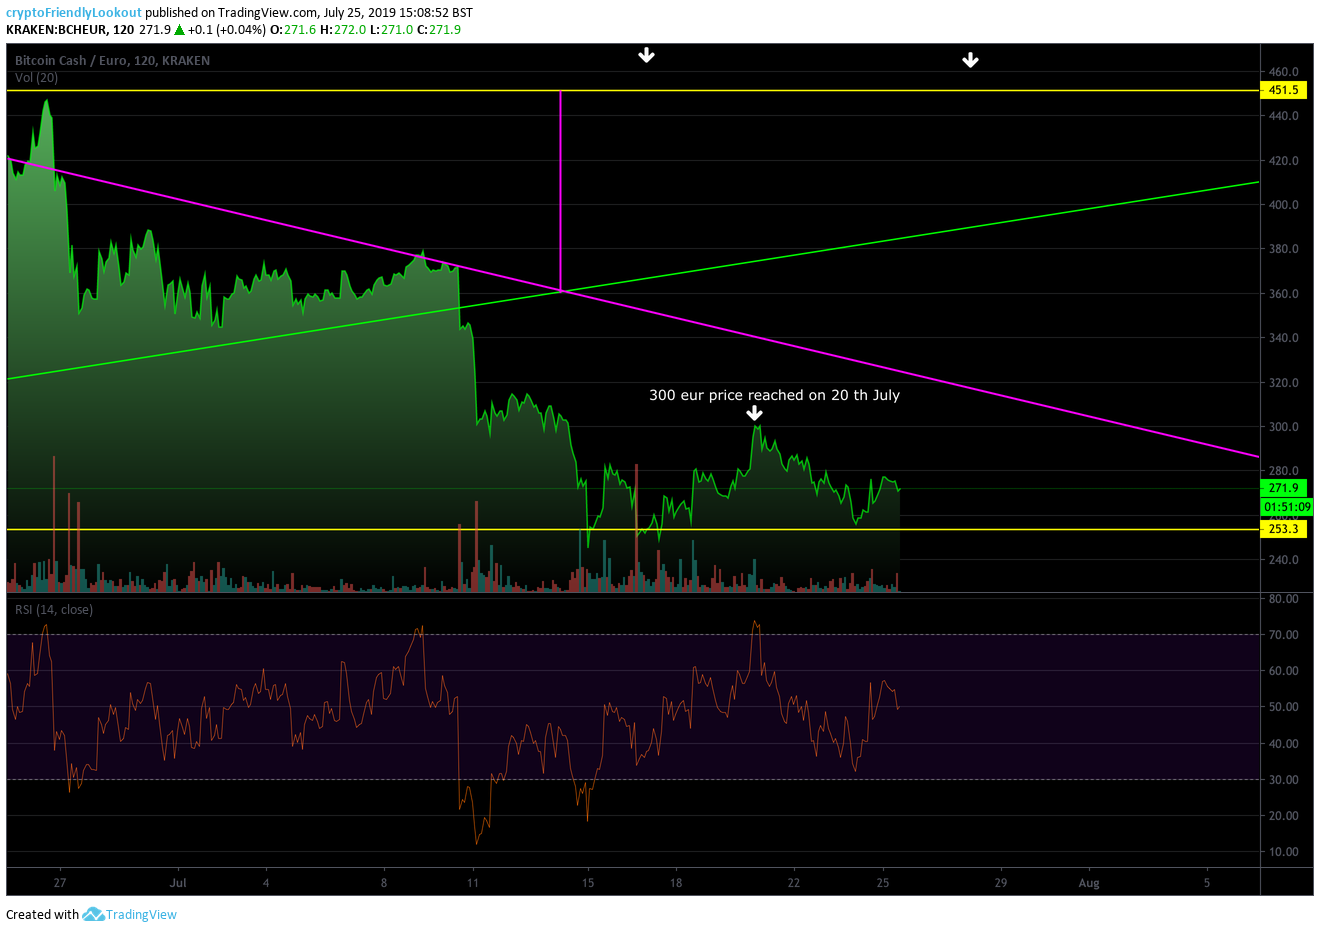
Task: Click the 10.00 RSI scale label
Action: 1284,852
